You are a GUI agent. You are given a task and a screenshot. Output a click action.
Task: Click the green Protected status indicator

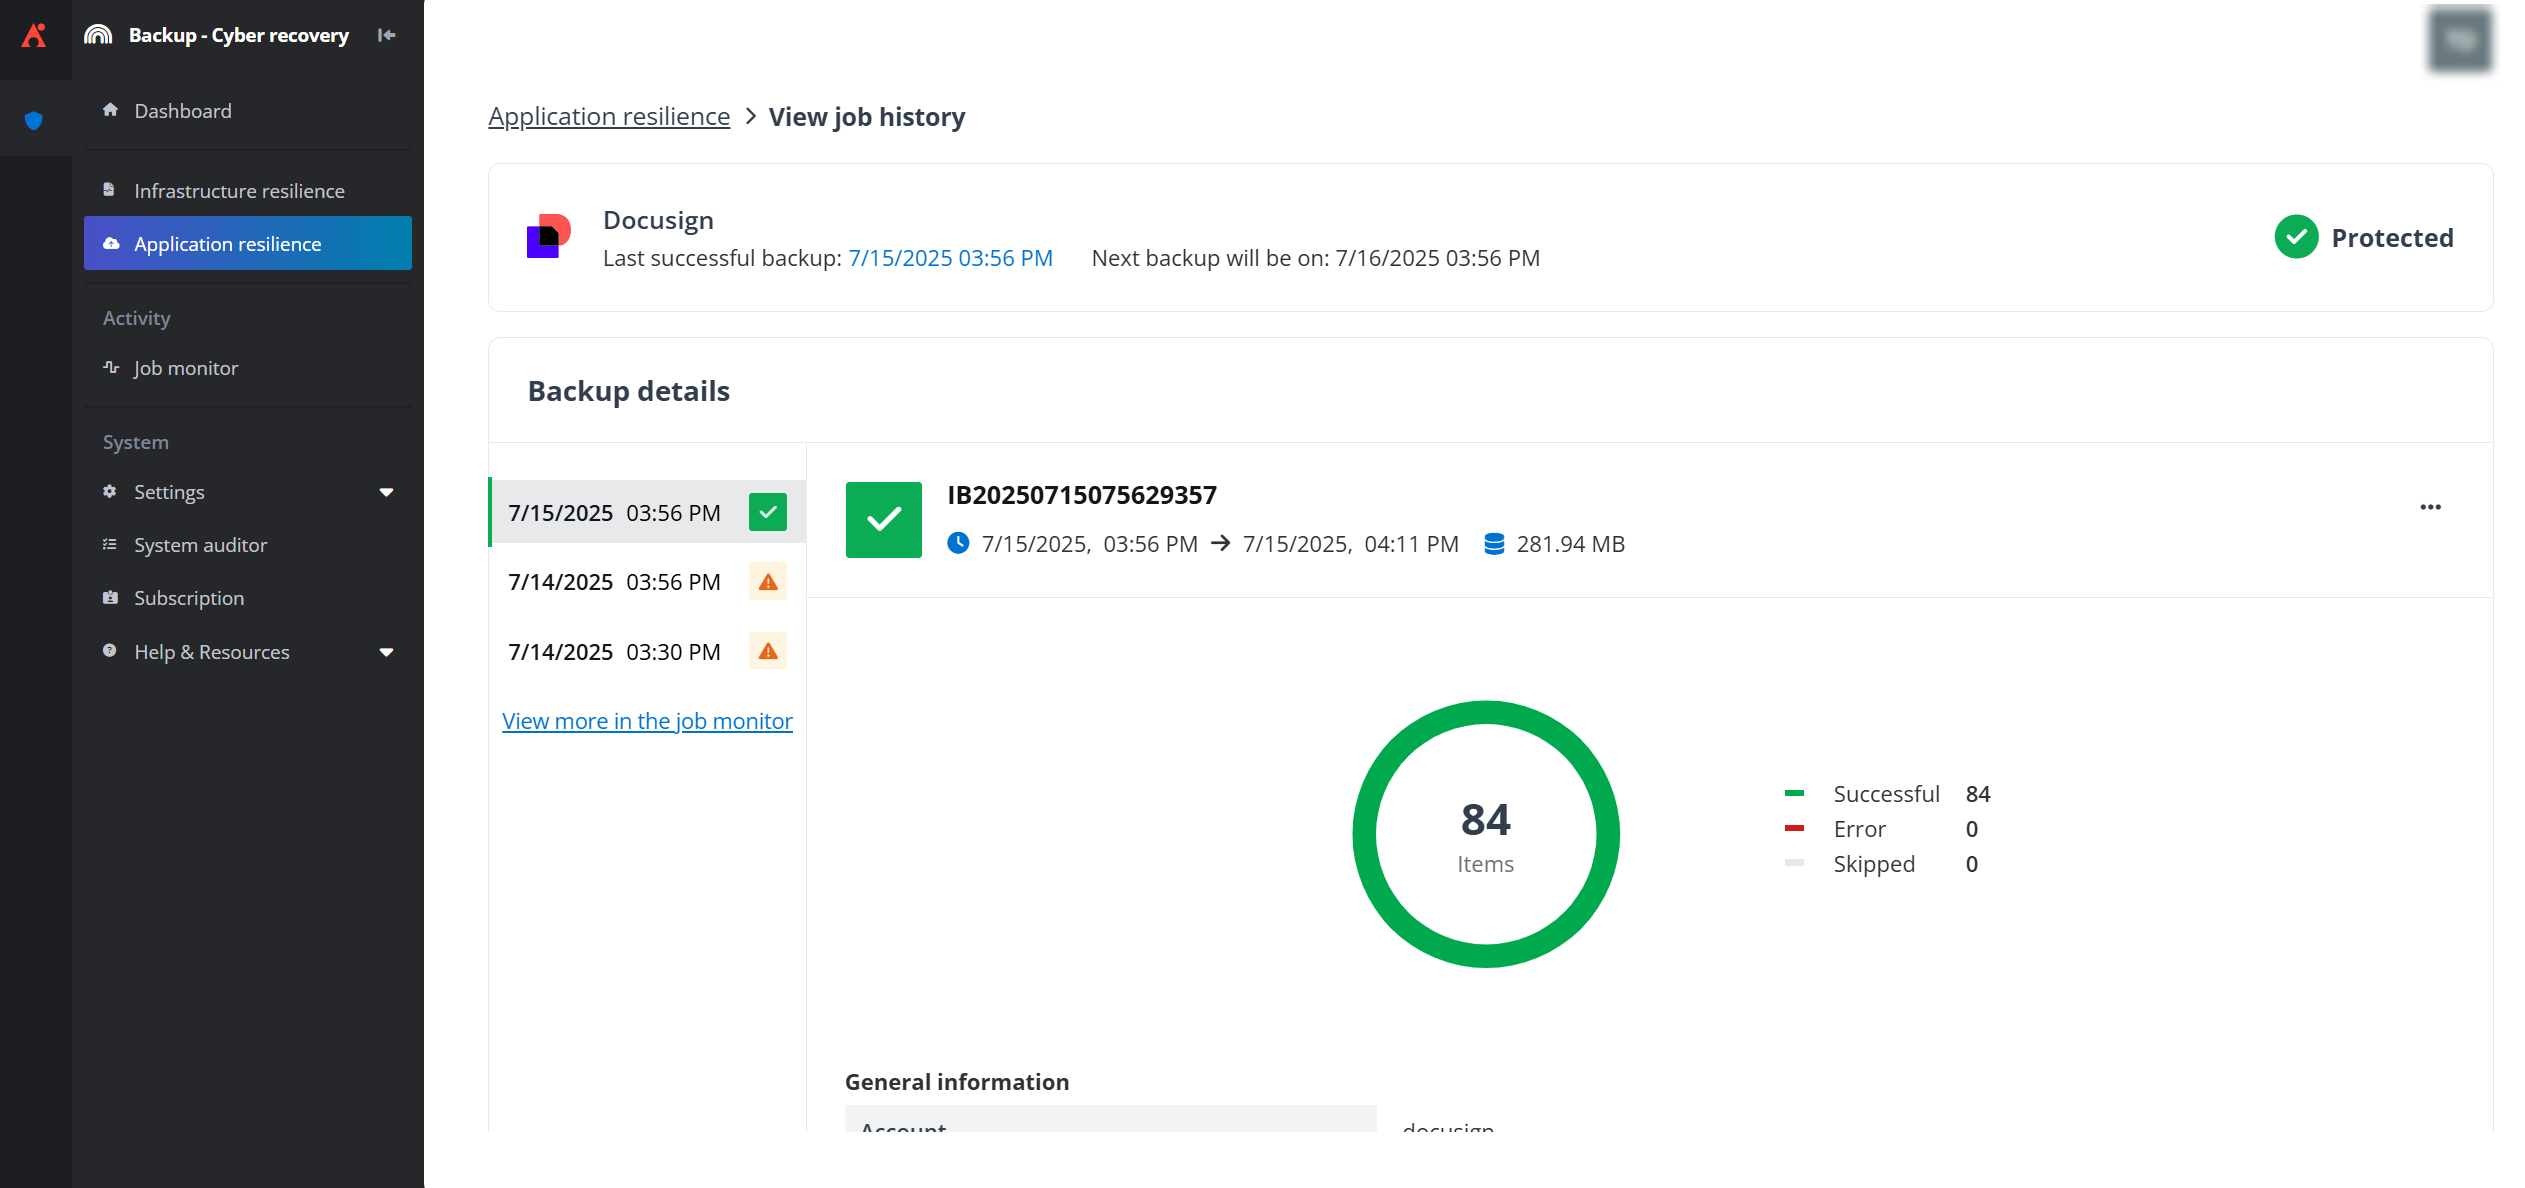click(2296, 237)
